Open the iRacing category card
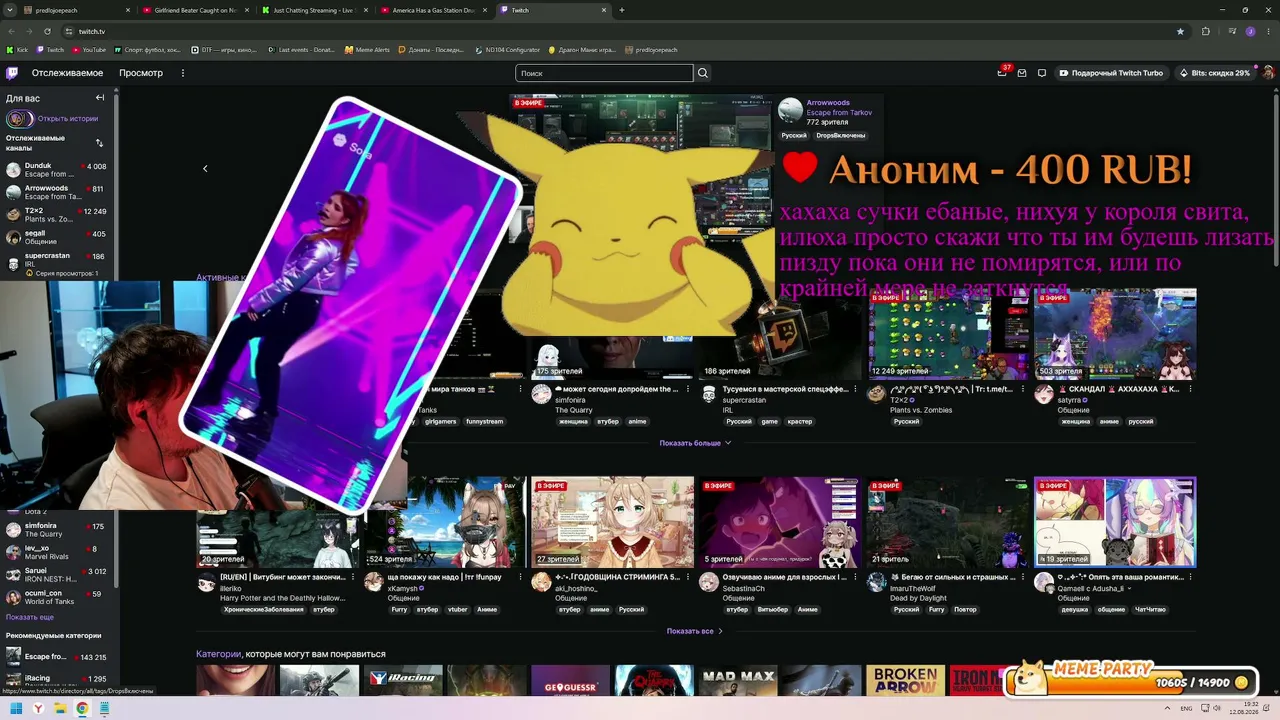The image size is (1280, 720). 403,680
